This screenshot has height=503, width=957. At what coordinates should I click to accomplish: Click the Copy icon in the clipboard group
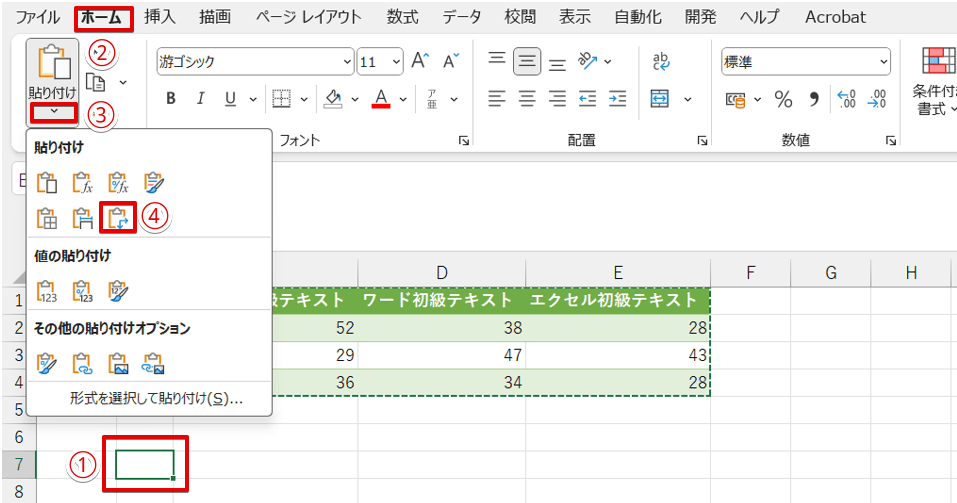coord(96,82)
